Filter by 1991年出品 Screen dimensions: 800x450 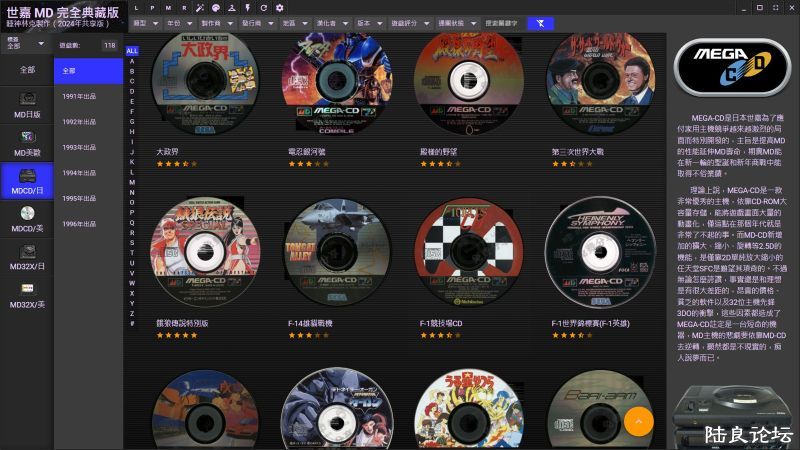click(88, 96)
